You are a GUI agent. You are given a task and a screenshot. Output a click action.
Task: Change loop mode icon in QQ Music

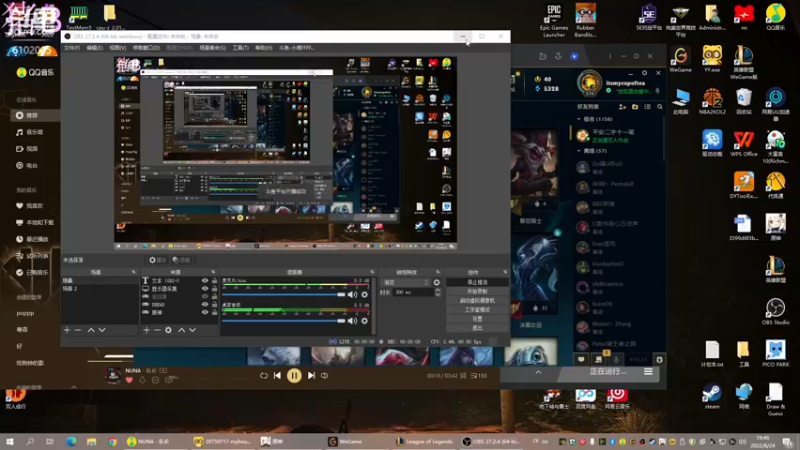coord(264,376)
